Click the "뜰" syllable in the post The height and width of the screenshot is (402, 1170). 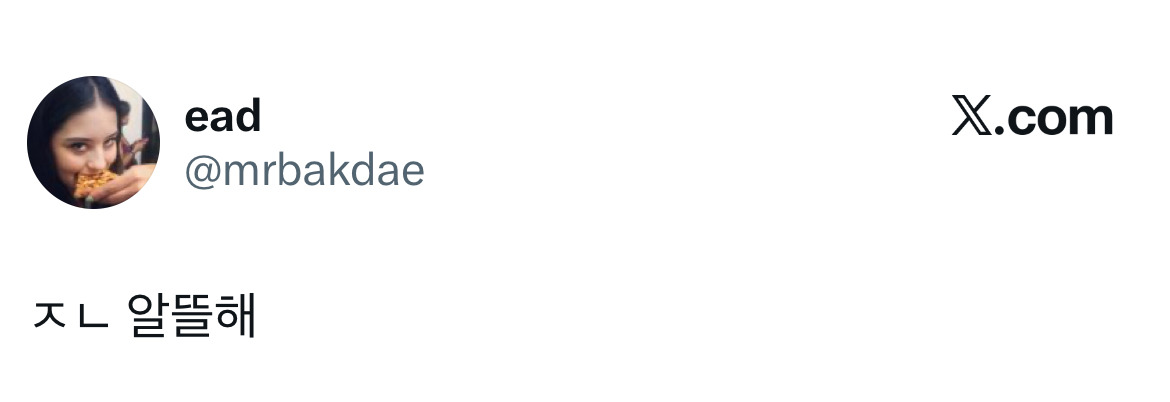(x=192, y=316)
